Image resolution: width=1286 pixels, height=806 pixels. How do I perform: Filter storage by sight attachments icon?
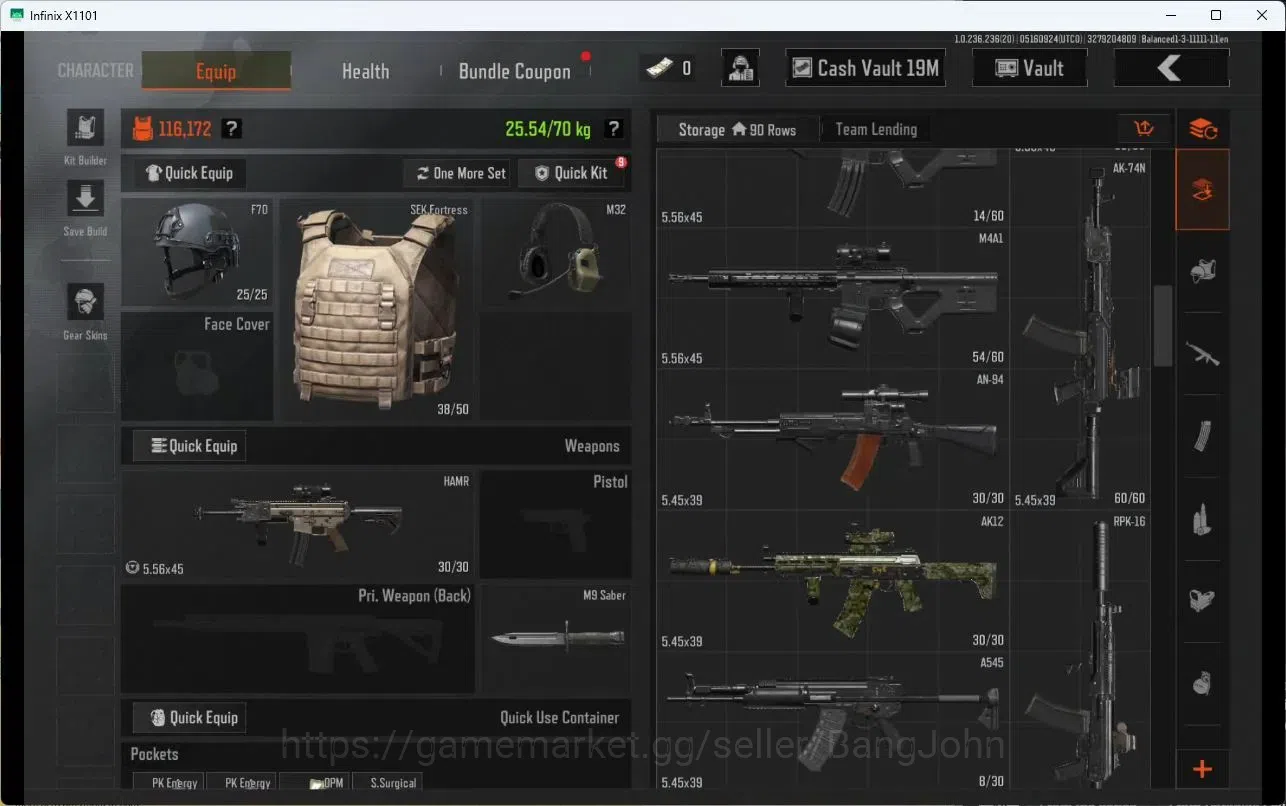pos(1202,600)
